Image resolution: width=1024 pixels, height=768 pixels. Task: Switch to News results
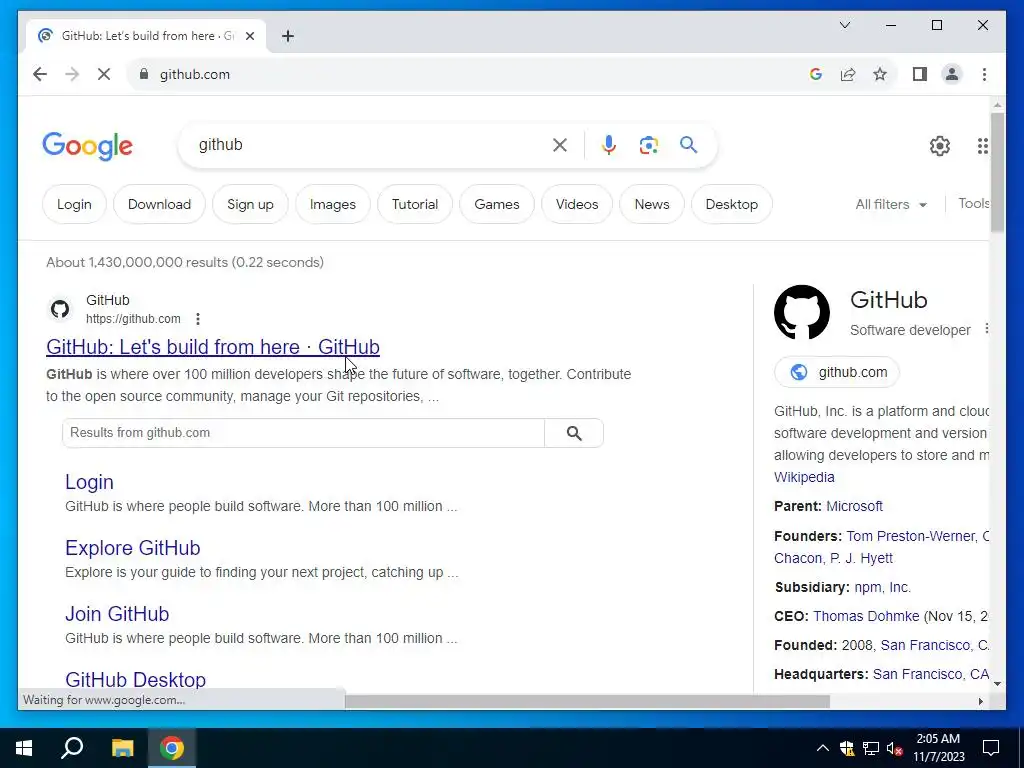[652, 204]
